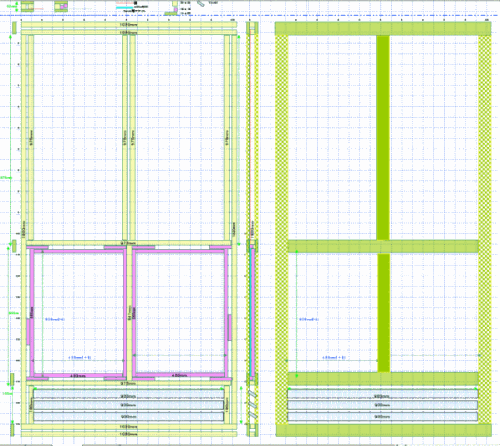Screen dimensions: 500x446
Task: Select the topmost 1030mm beam in left drawing
Action: [x=129, y=25]
